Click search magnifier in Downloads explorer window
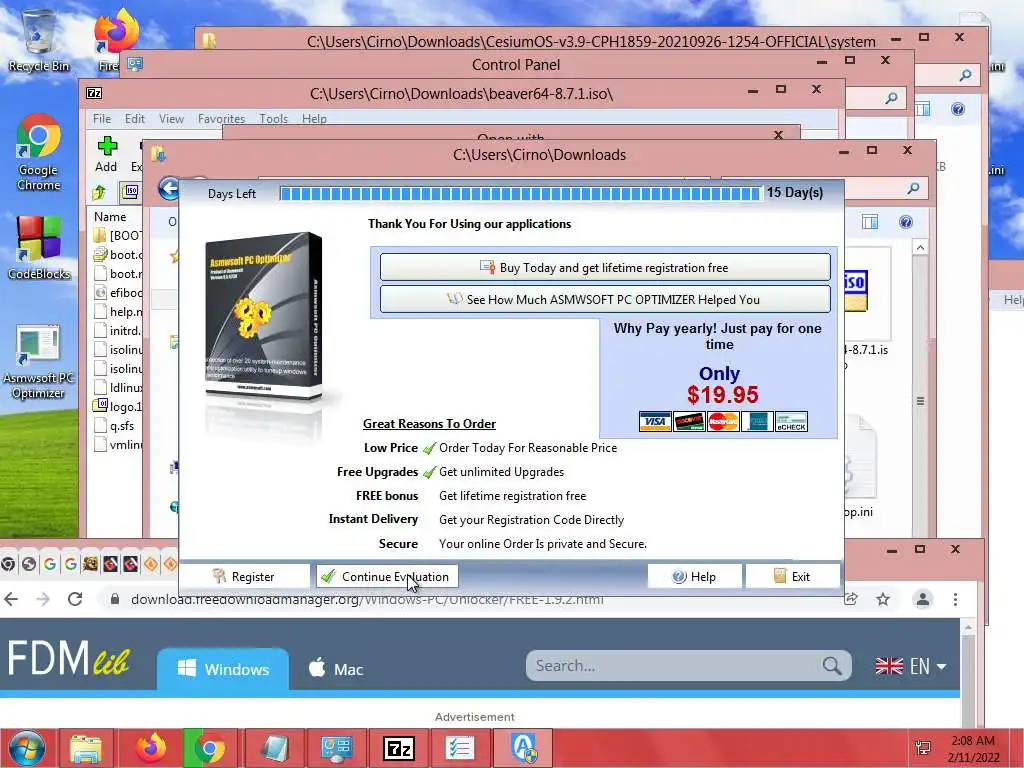This screenshot has width=1024, height=768. tap(913, 189)
